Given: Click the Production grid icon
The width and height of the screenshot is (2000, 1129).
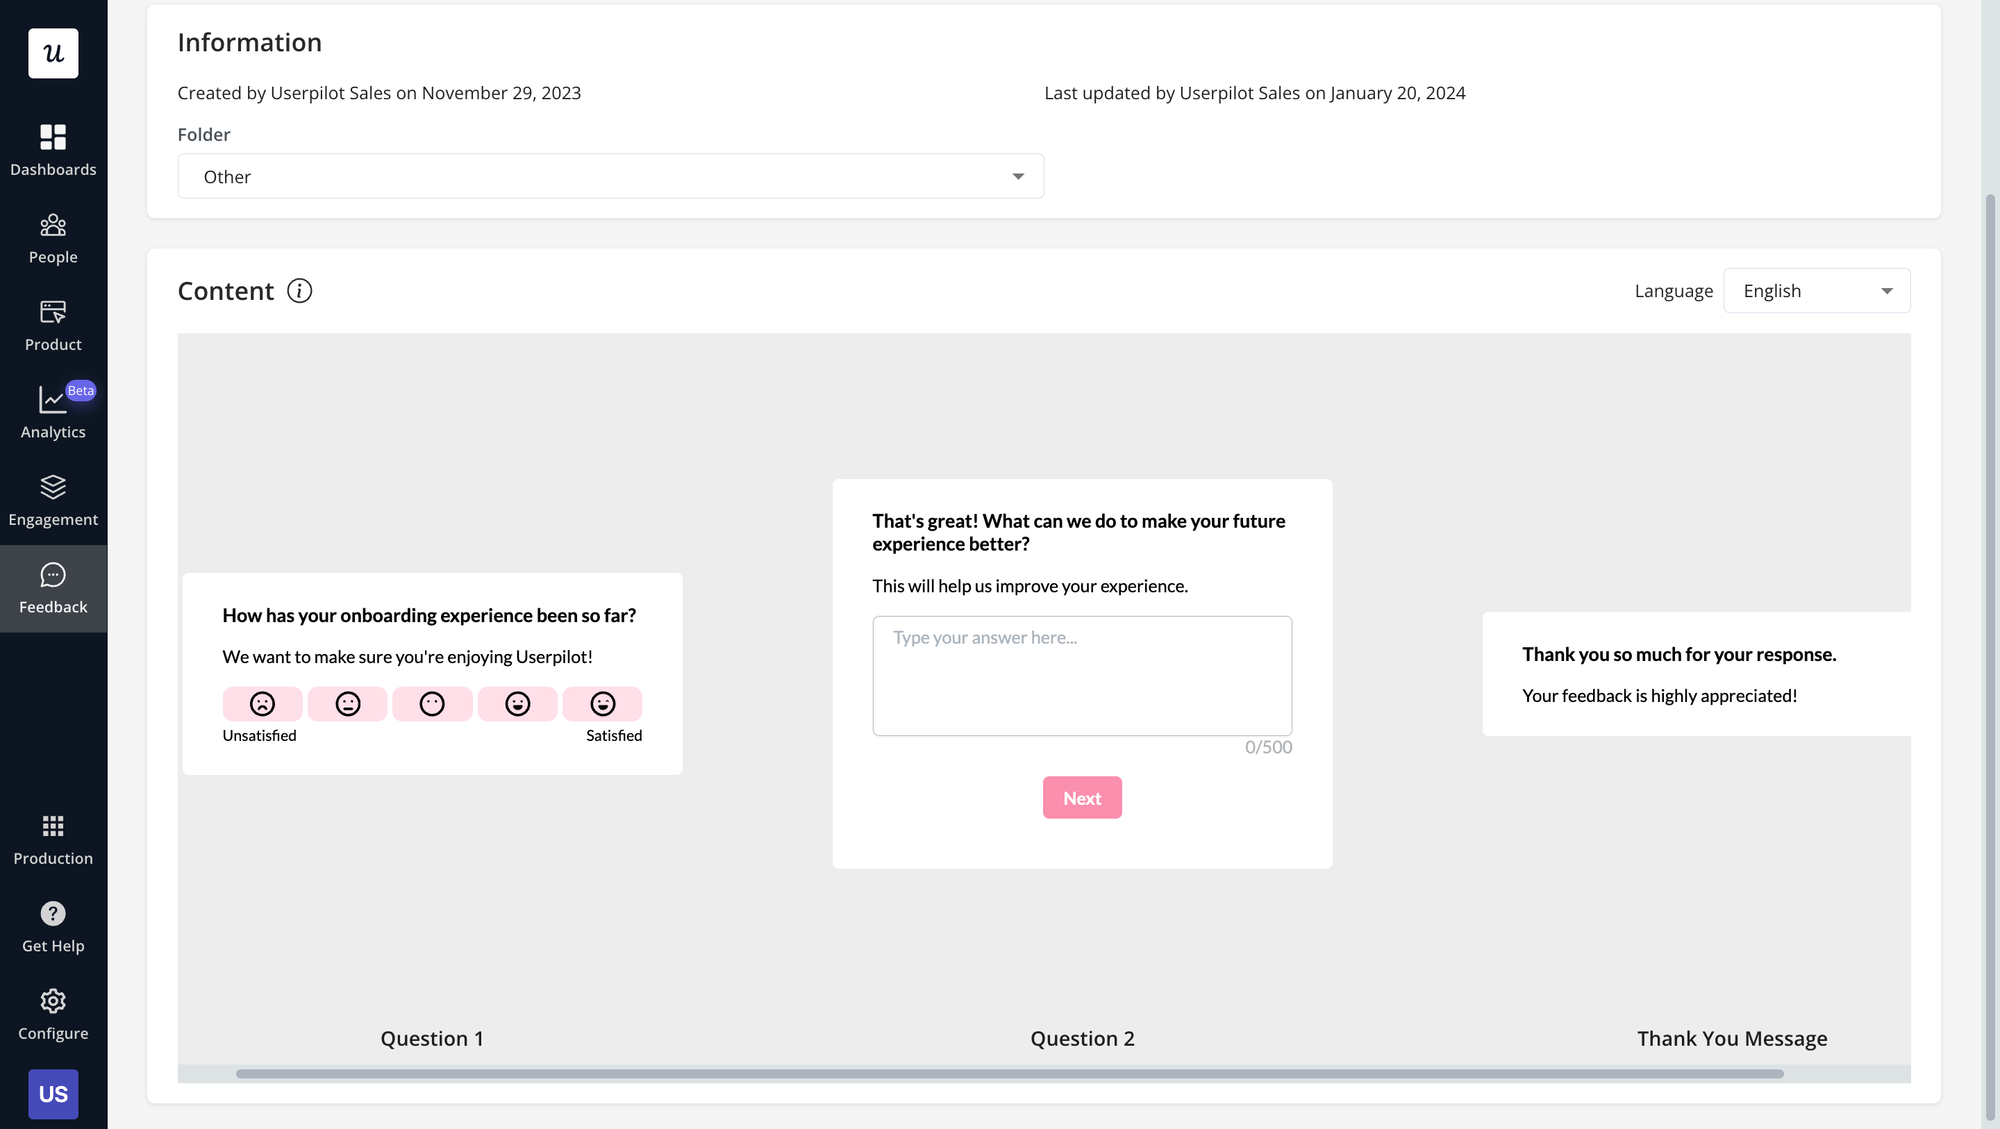Looking at the screenshot, I should (53, 837).
